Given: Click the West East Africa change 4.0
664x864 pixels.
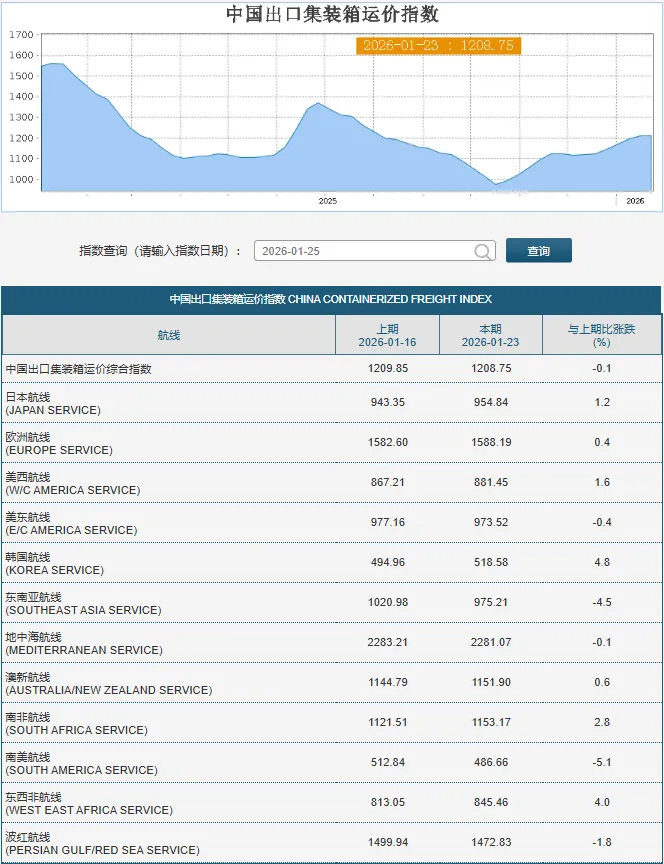Looking at the screenshot, I should [602, 802].
